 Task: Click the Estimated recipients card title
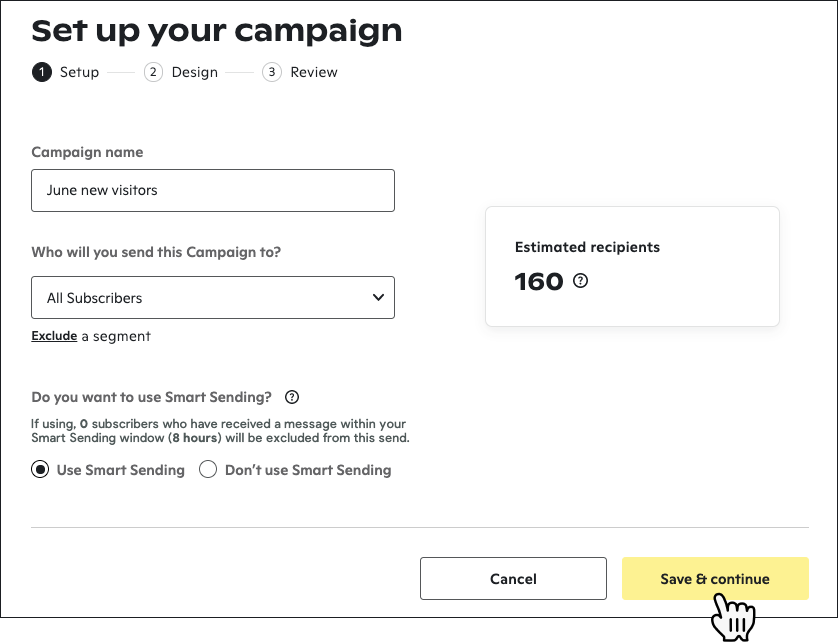pos(587,247)
